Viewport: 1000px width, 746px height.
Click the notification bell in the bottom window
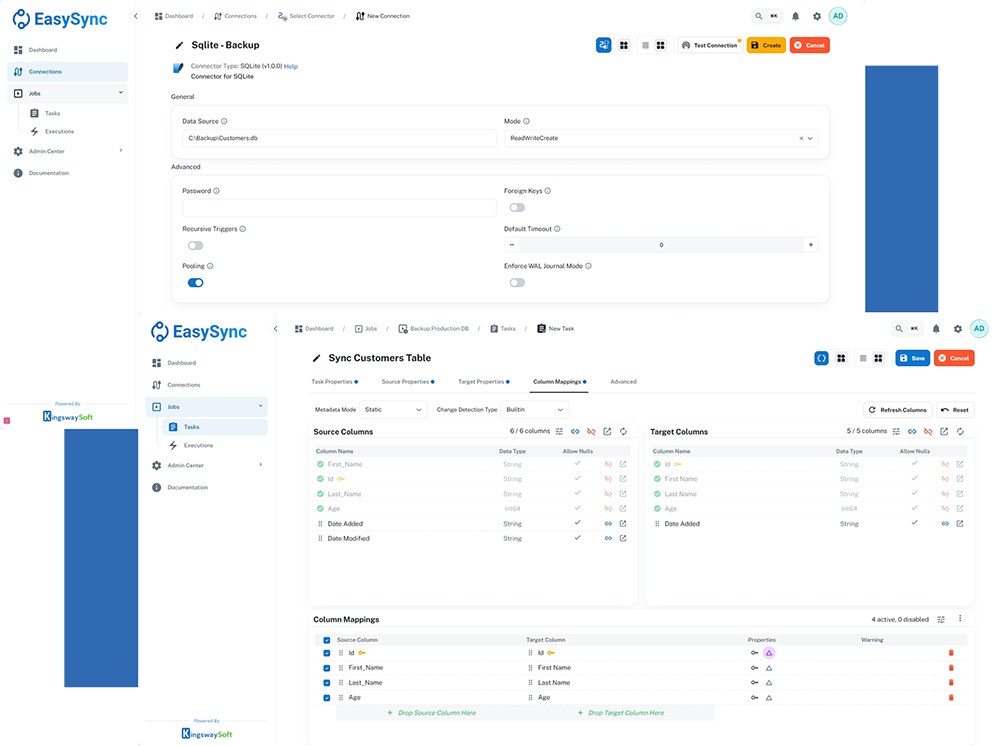coord(936,329)
